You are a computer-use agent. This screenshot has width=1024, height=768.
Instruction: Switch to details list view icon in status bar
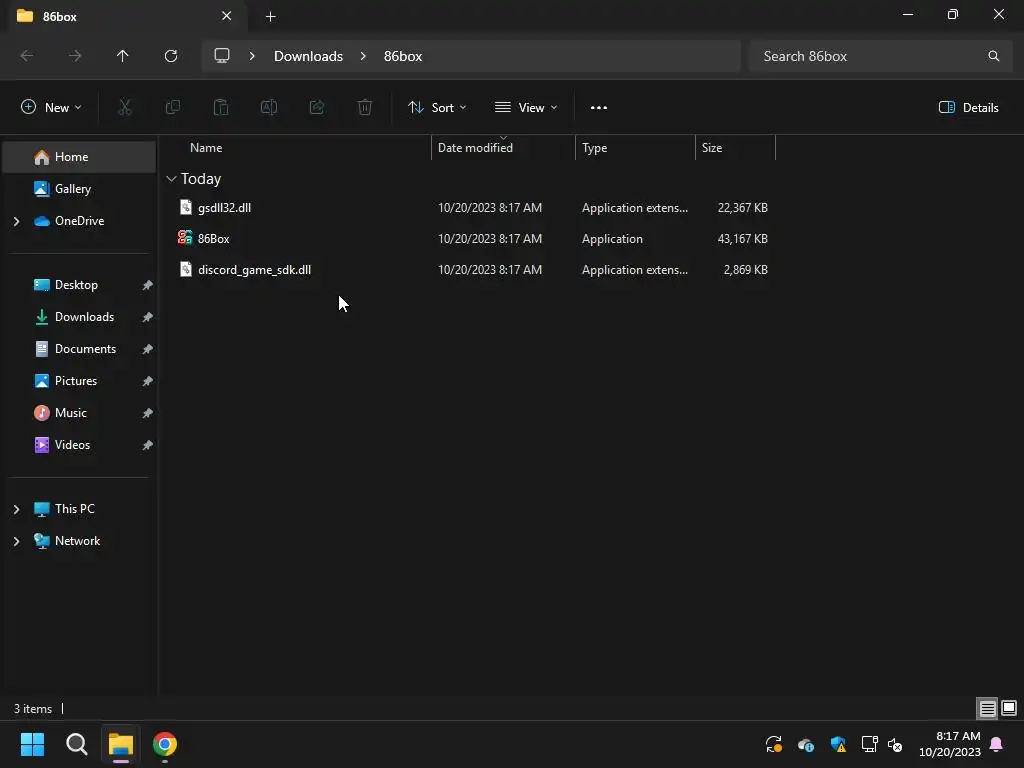tap(987, 709)
